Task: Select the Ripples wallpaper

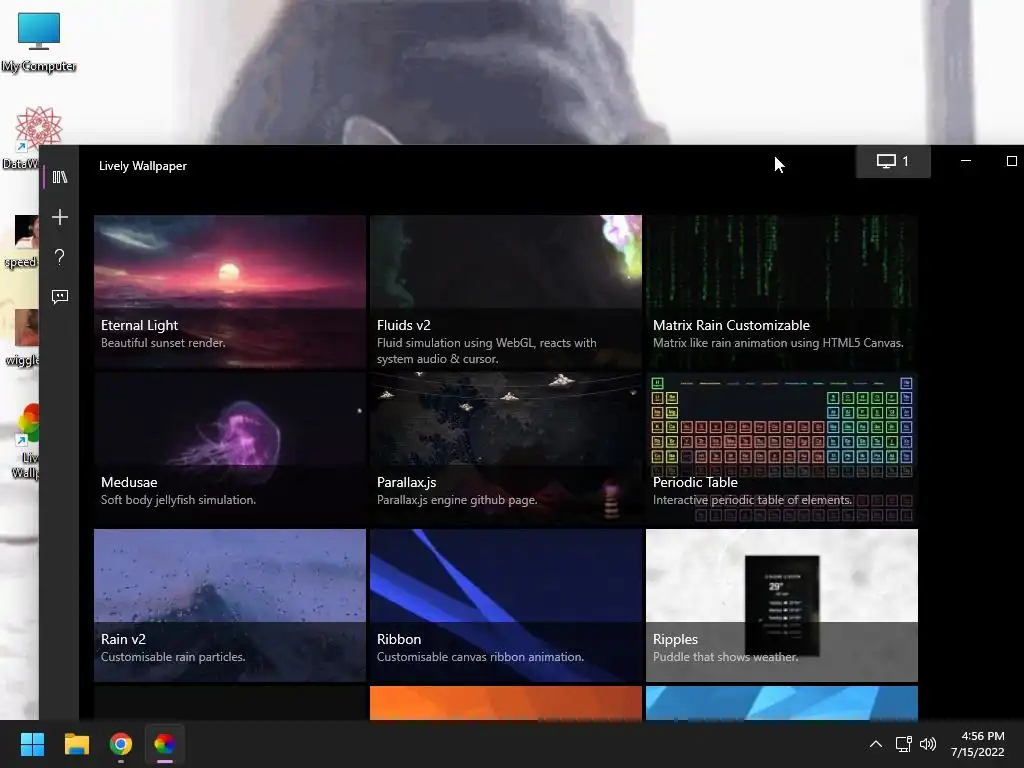Action: pyautogui.click(x=782, y=605)
